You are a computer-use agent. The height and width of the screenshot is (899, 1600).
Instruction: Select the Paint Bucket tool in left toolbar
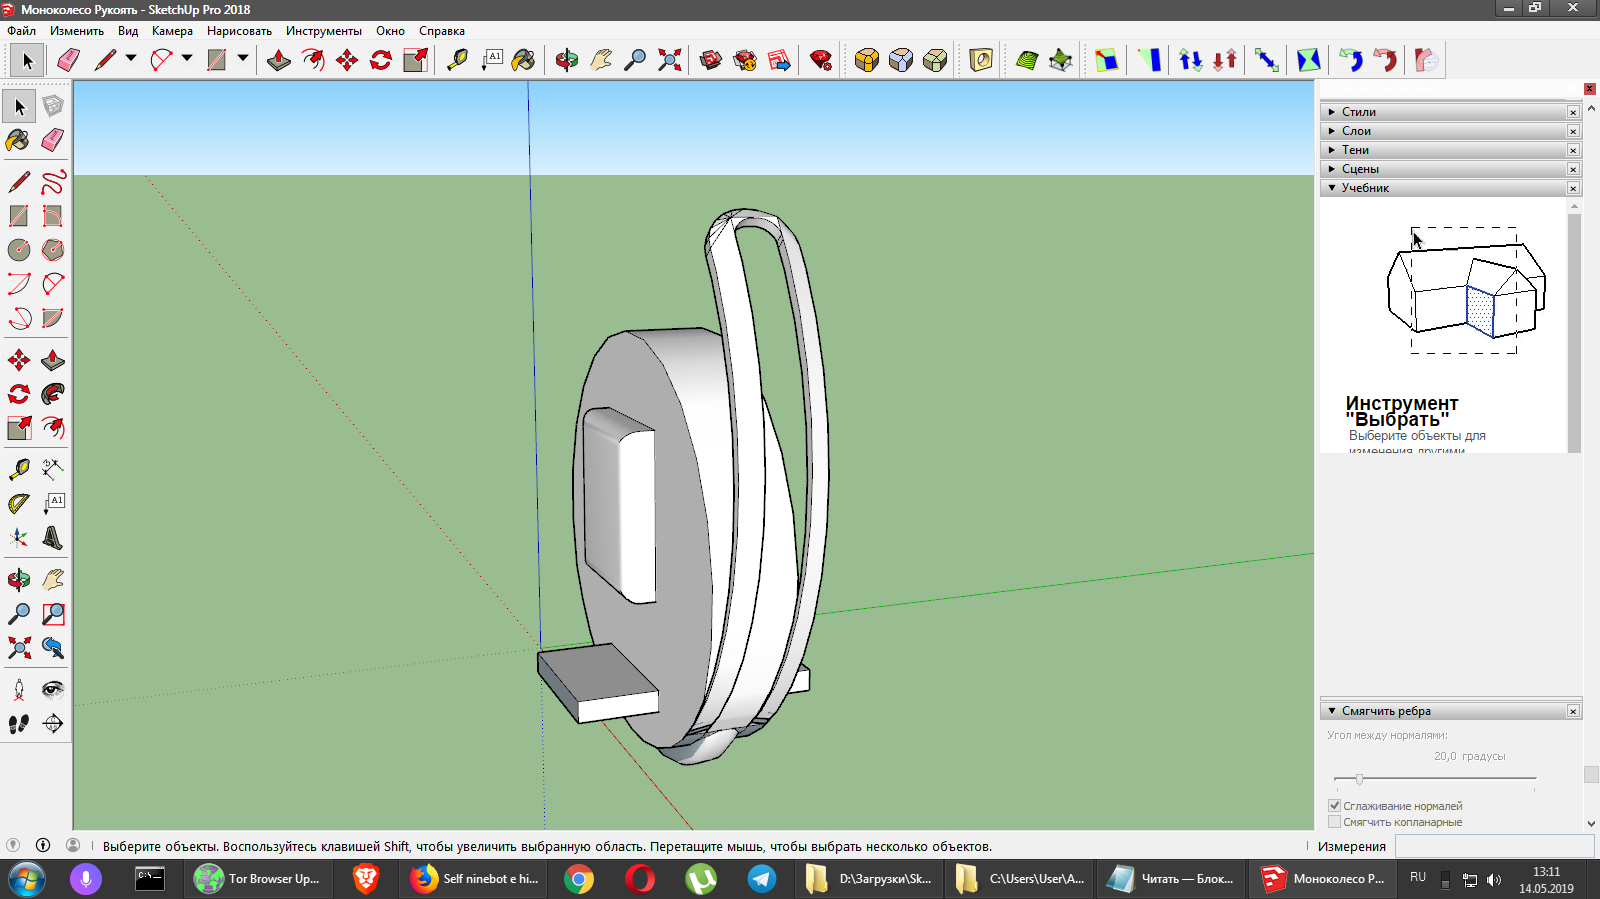click(x=18, y=140)
